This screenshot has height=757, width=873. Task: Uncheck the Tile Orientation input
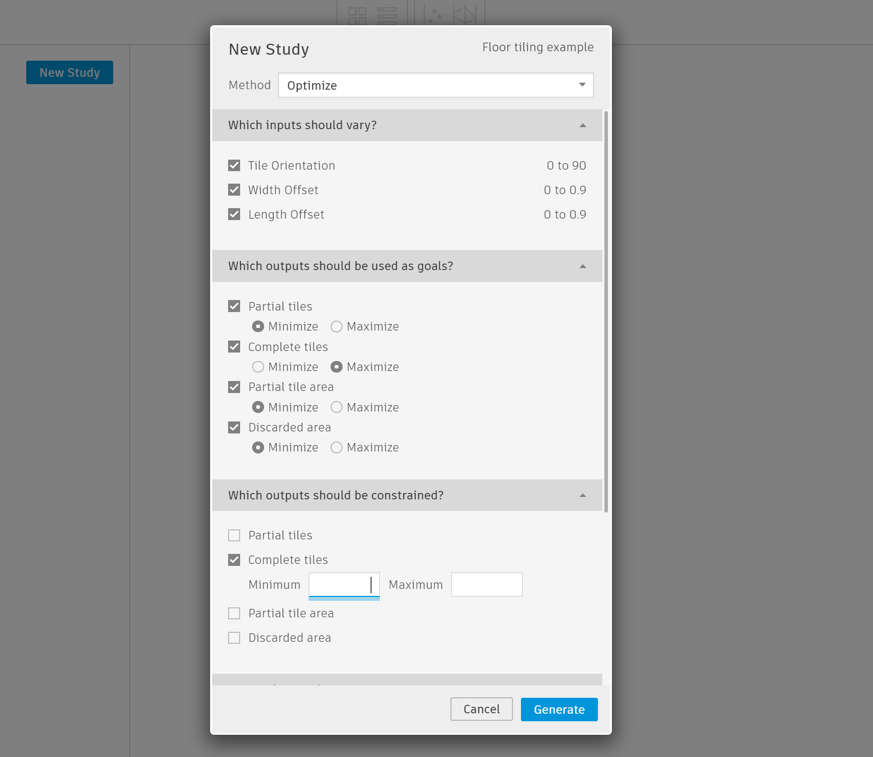click(234, 166)
